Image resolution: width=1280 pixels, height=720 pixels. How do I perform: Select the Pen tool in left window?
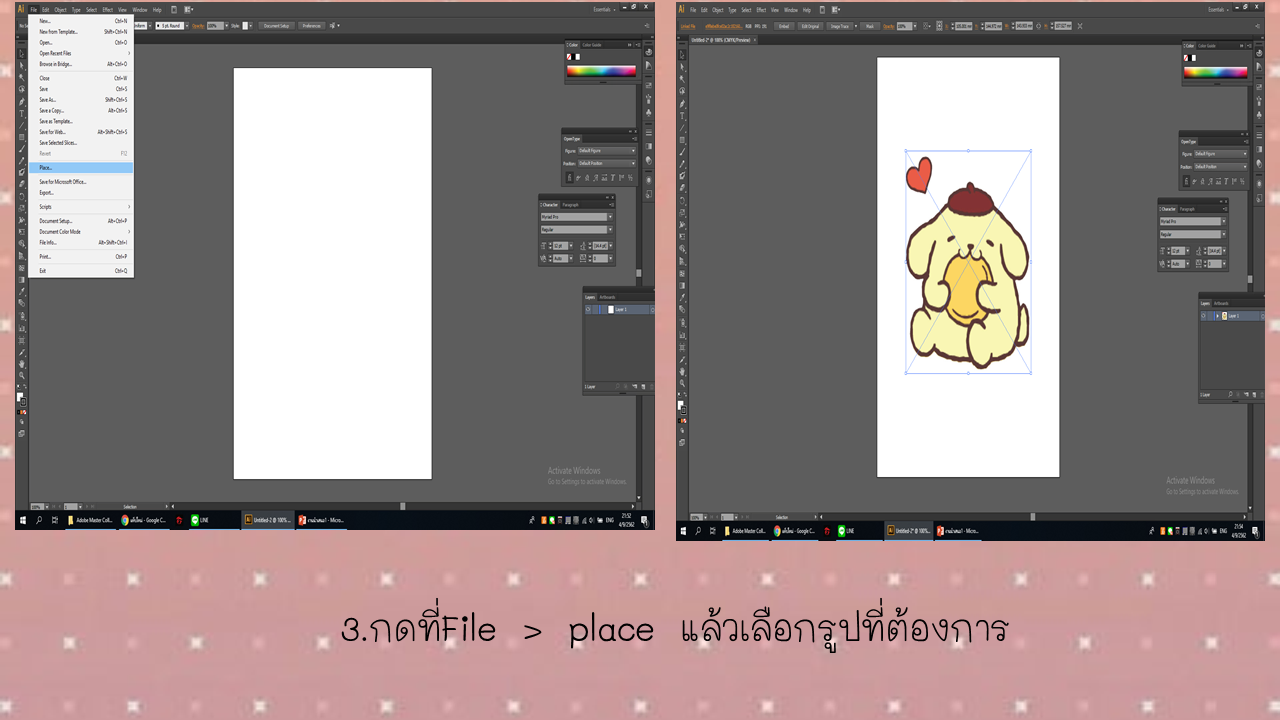point(21,101)
